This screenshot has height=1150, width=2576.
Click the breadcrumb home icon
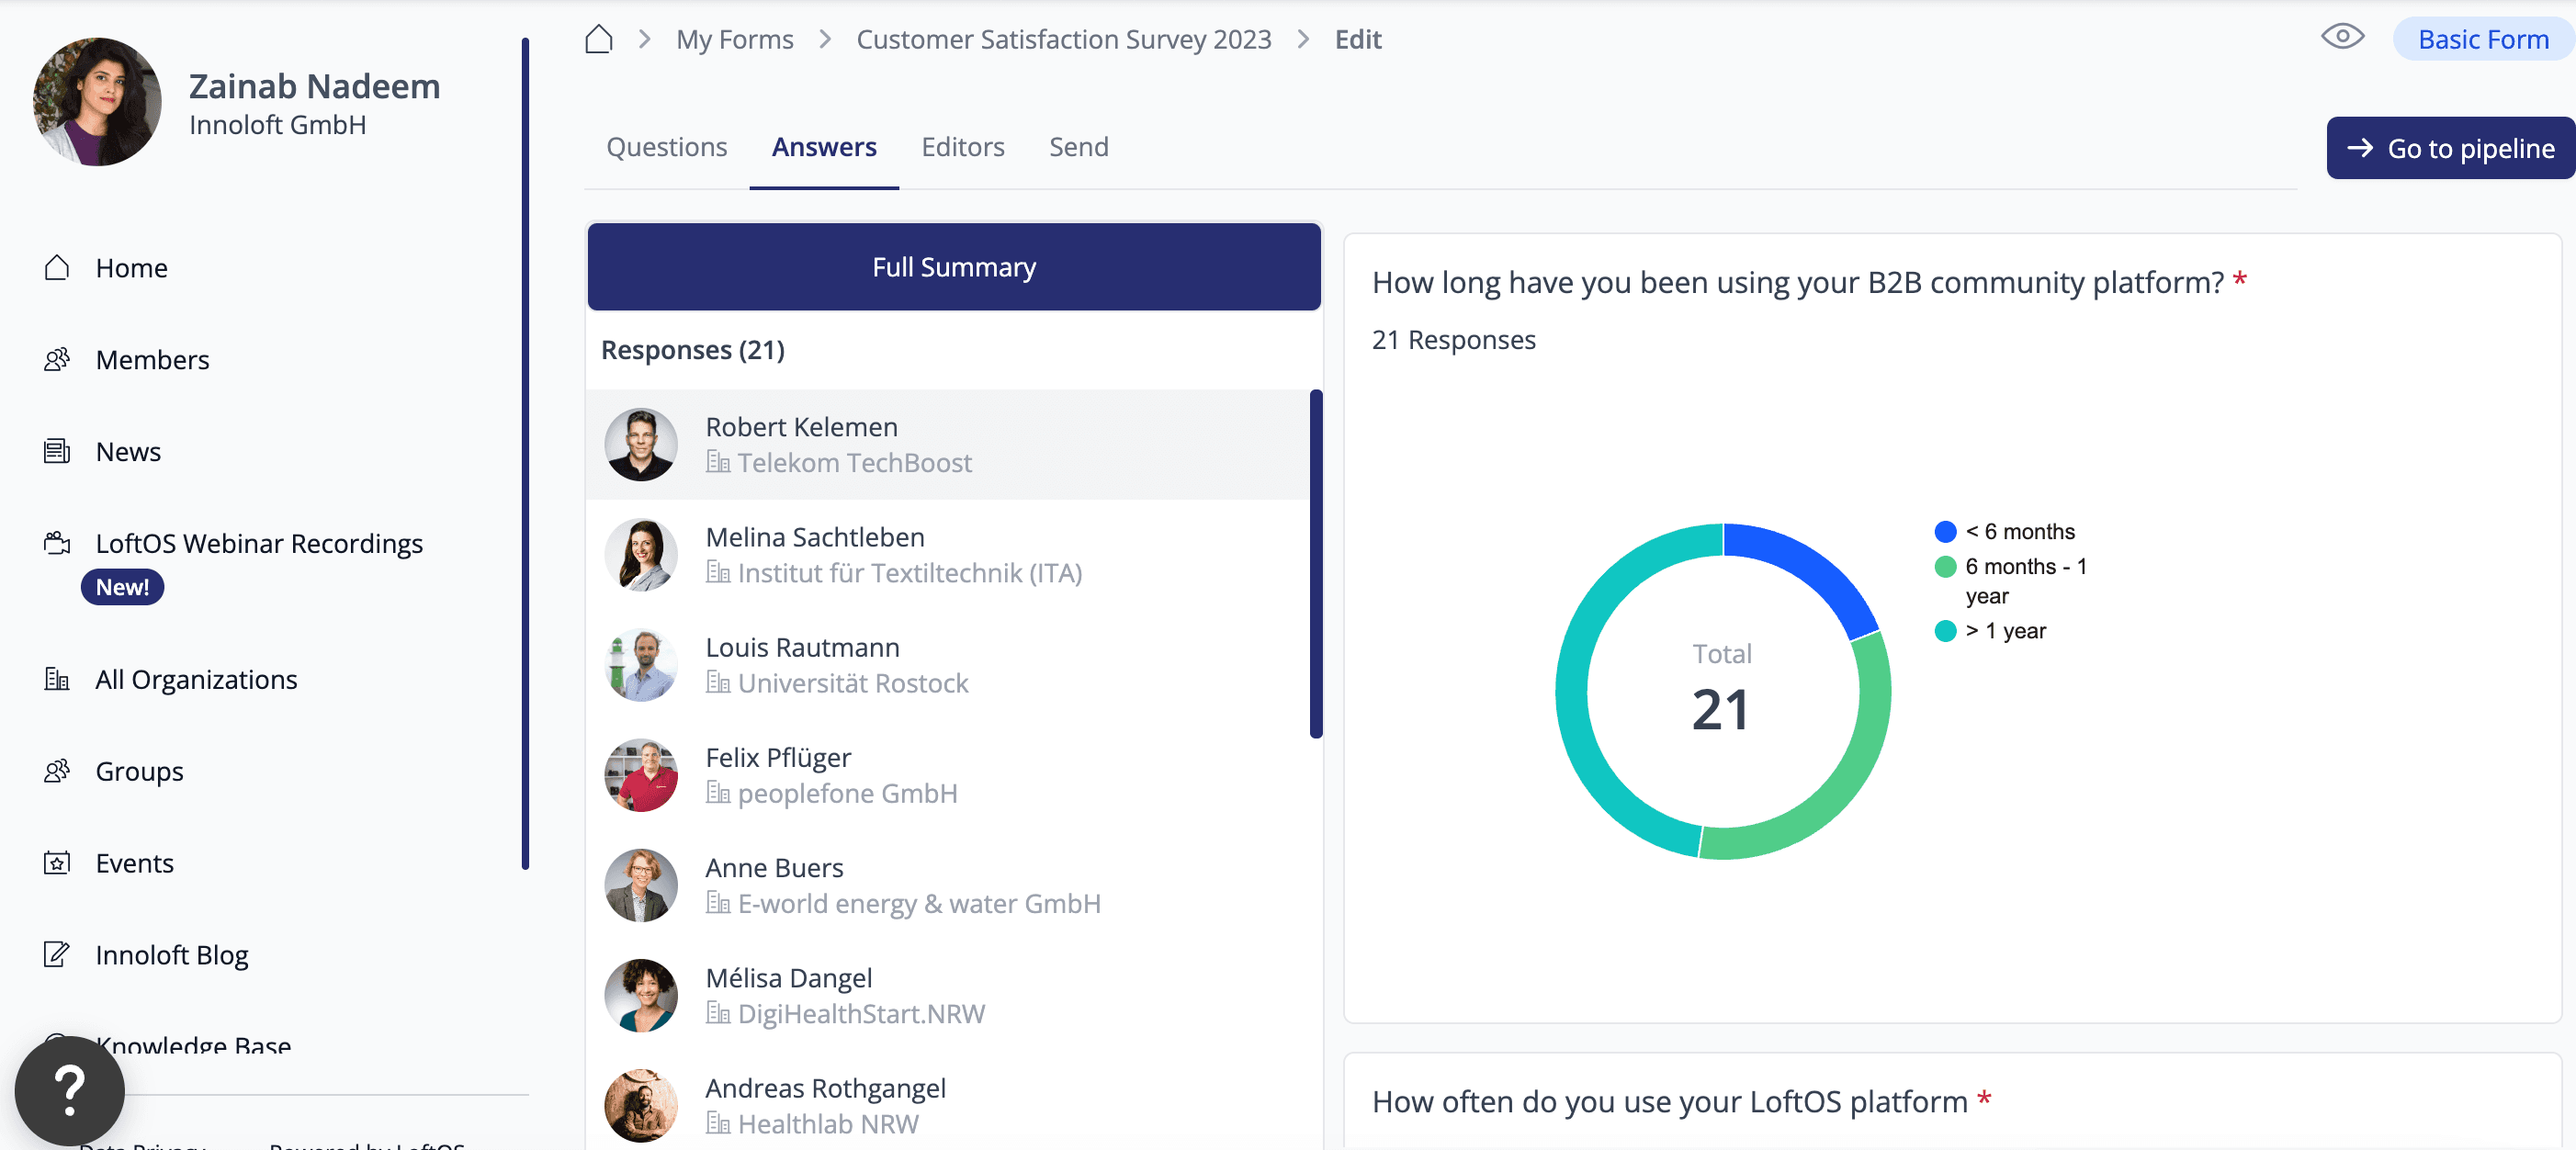(x=598, y=40)
